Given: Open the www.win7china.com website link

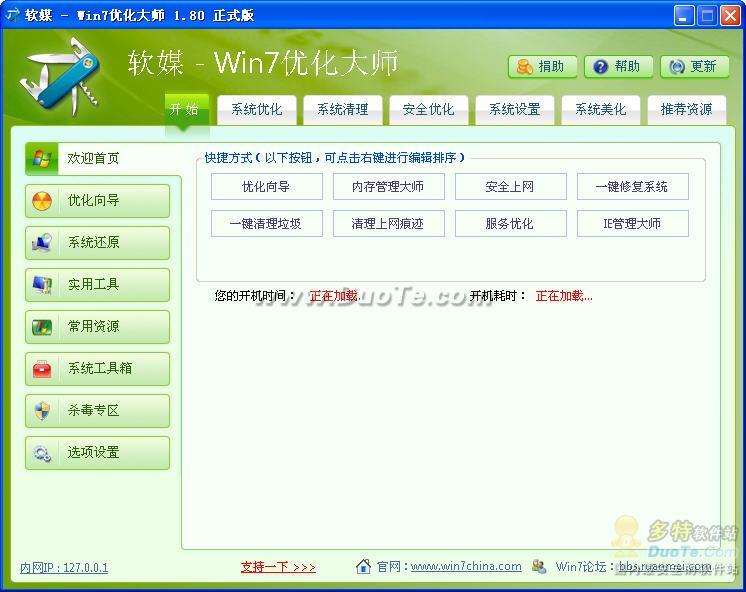Looking at the screenshot, I should pos(466,566).
